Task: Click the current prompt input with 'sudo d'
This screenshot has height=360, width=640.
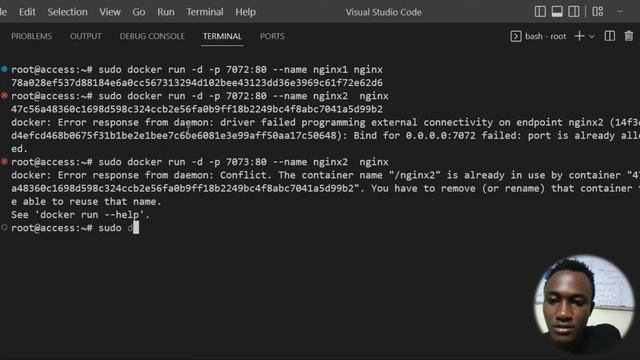Action: point(118,228)
